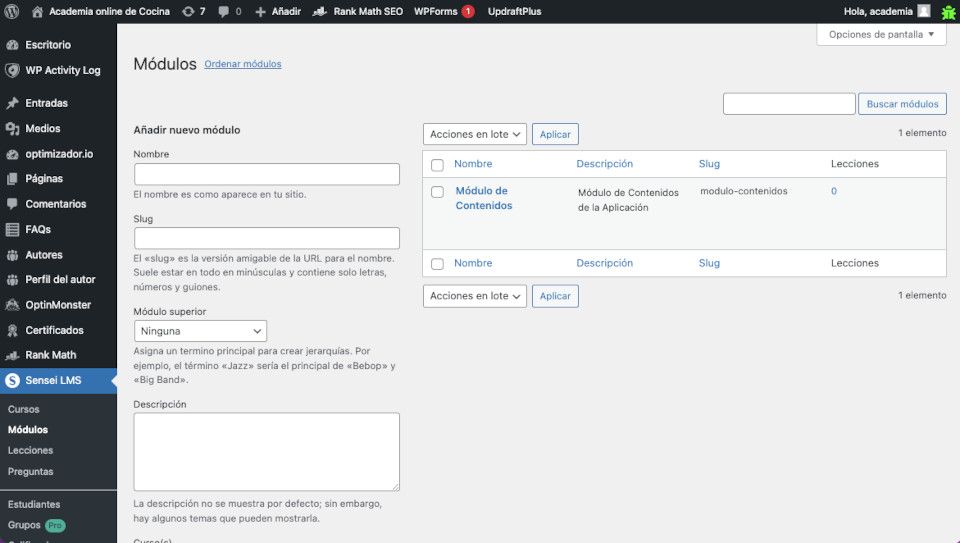
Task: Click the Ordenar módulos link
Action: 243,64
